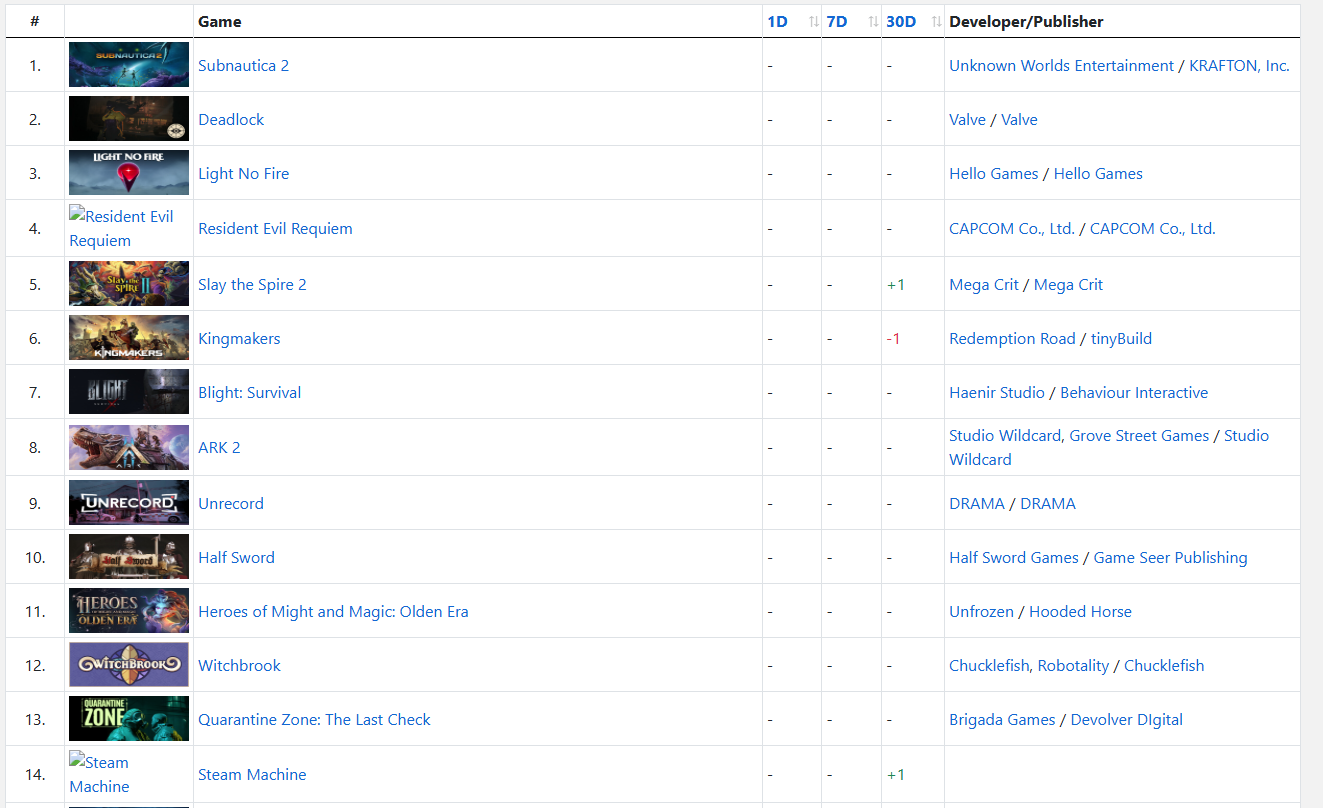Click the Quarantine Zone cover thumbnail
The height and width of the screenshot is (808, 1323).
click(x=129, y=719)
